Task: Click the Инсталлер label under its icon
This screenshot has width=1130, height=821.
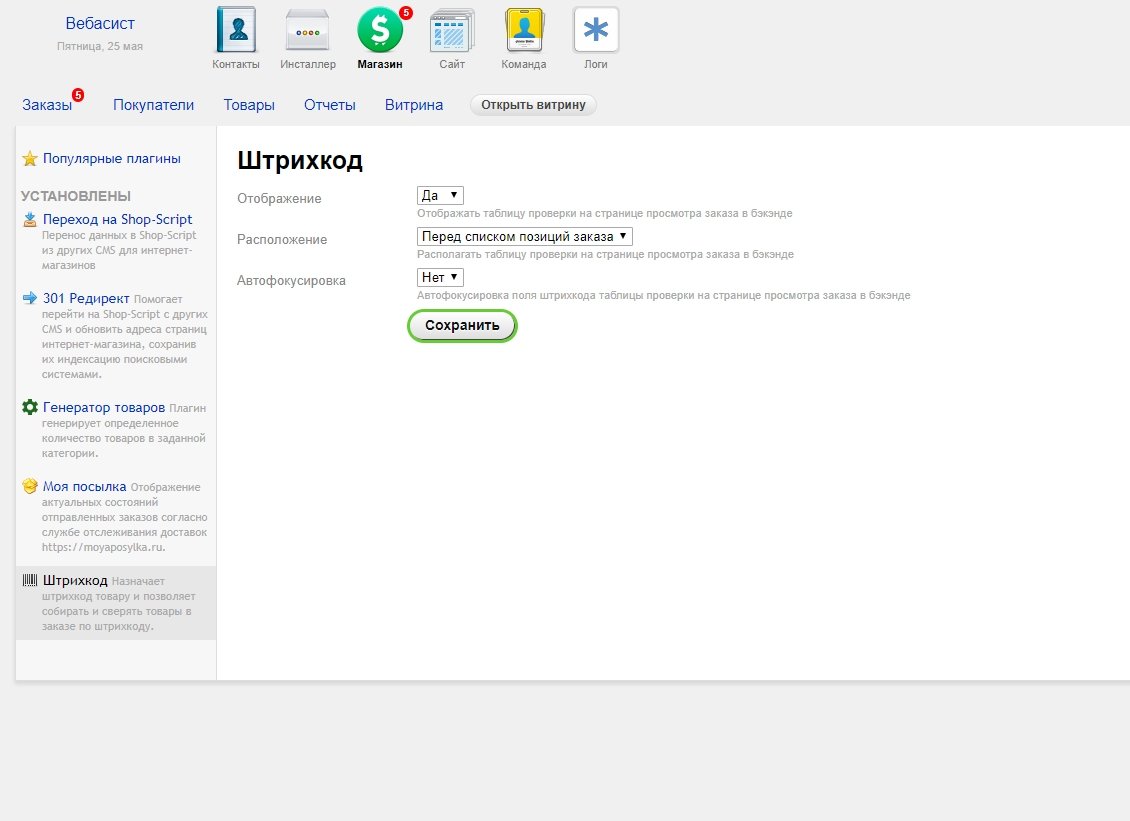Action: [308, 64]
